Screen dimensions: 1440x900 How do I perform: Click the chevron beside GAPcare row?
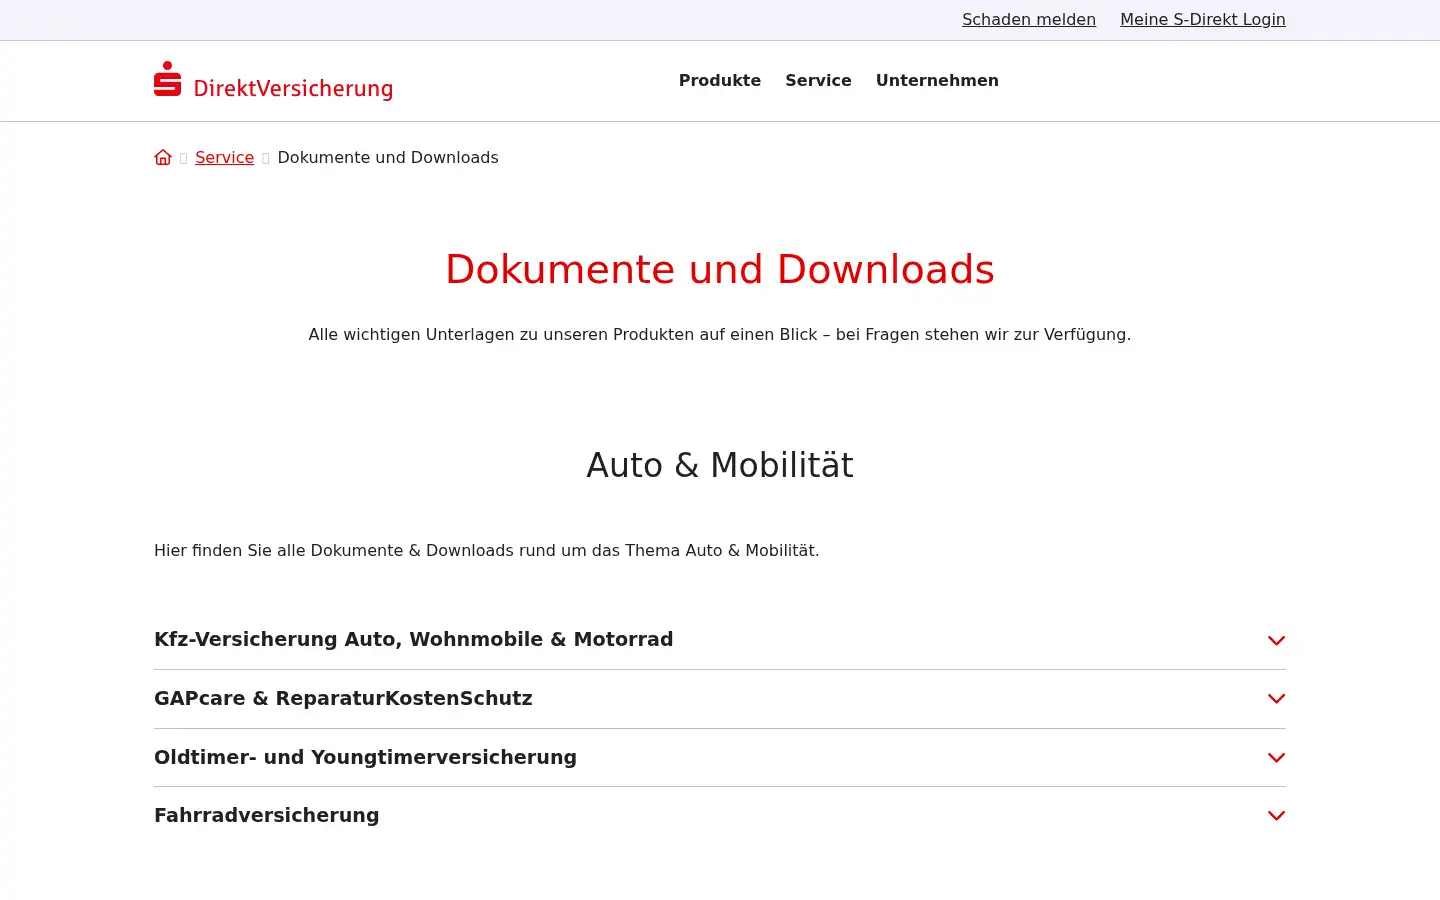[x=1276, y=699]
